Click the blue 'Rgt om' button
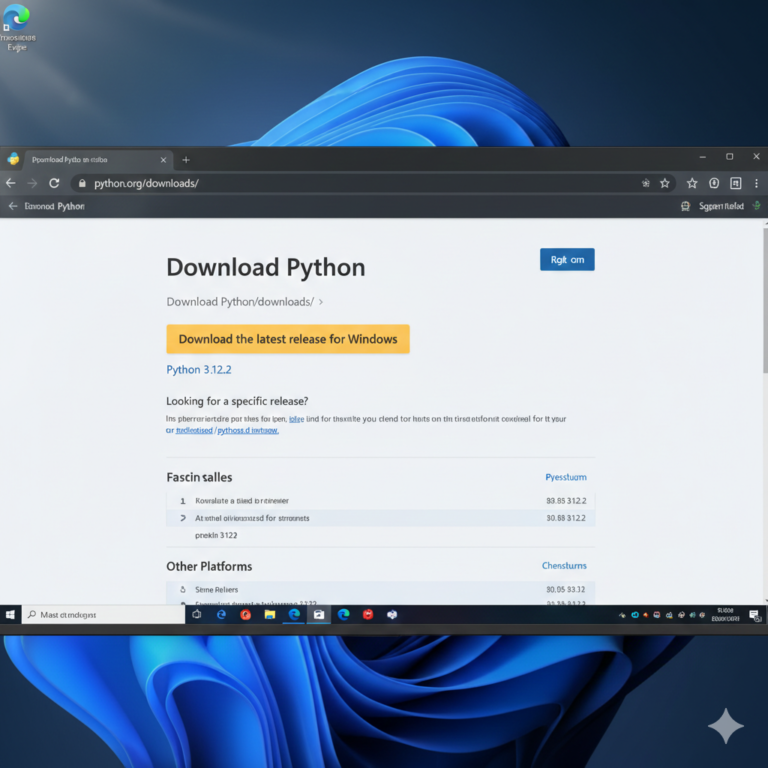 [567, 260]
